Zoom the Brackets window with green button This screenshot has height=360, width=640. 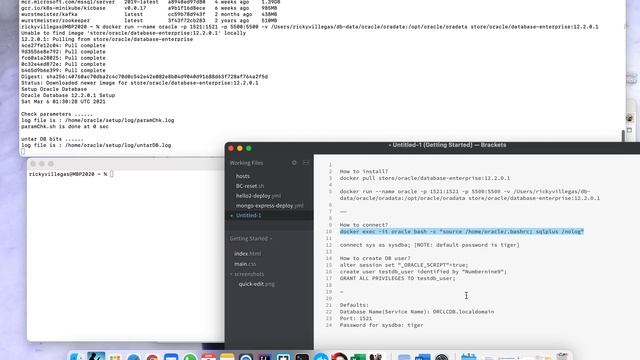tap(249, 148)
